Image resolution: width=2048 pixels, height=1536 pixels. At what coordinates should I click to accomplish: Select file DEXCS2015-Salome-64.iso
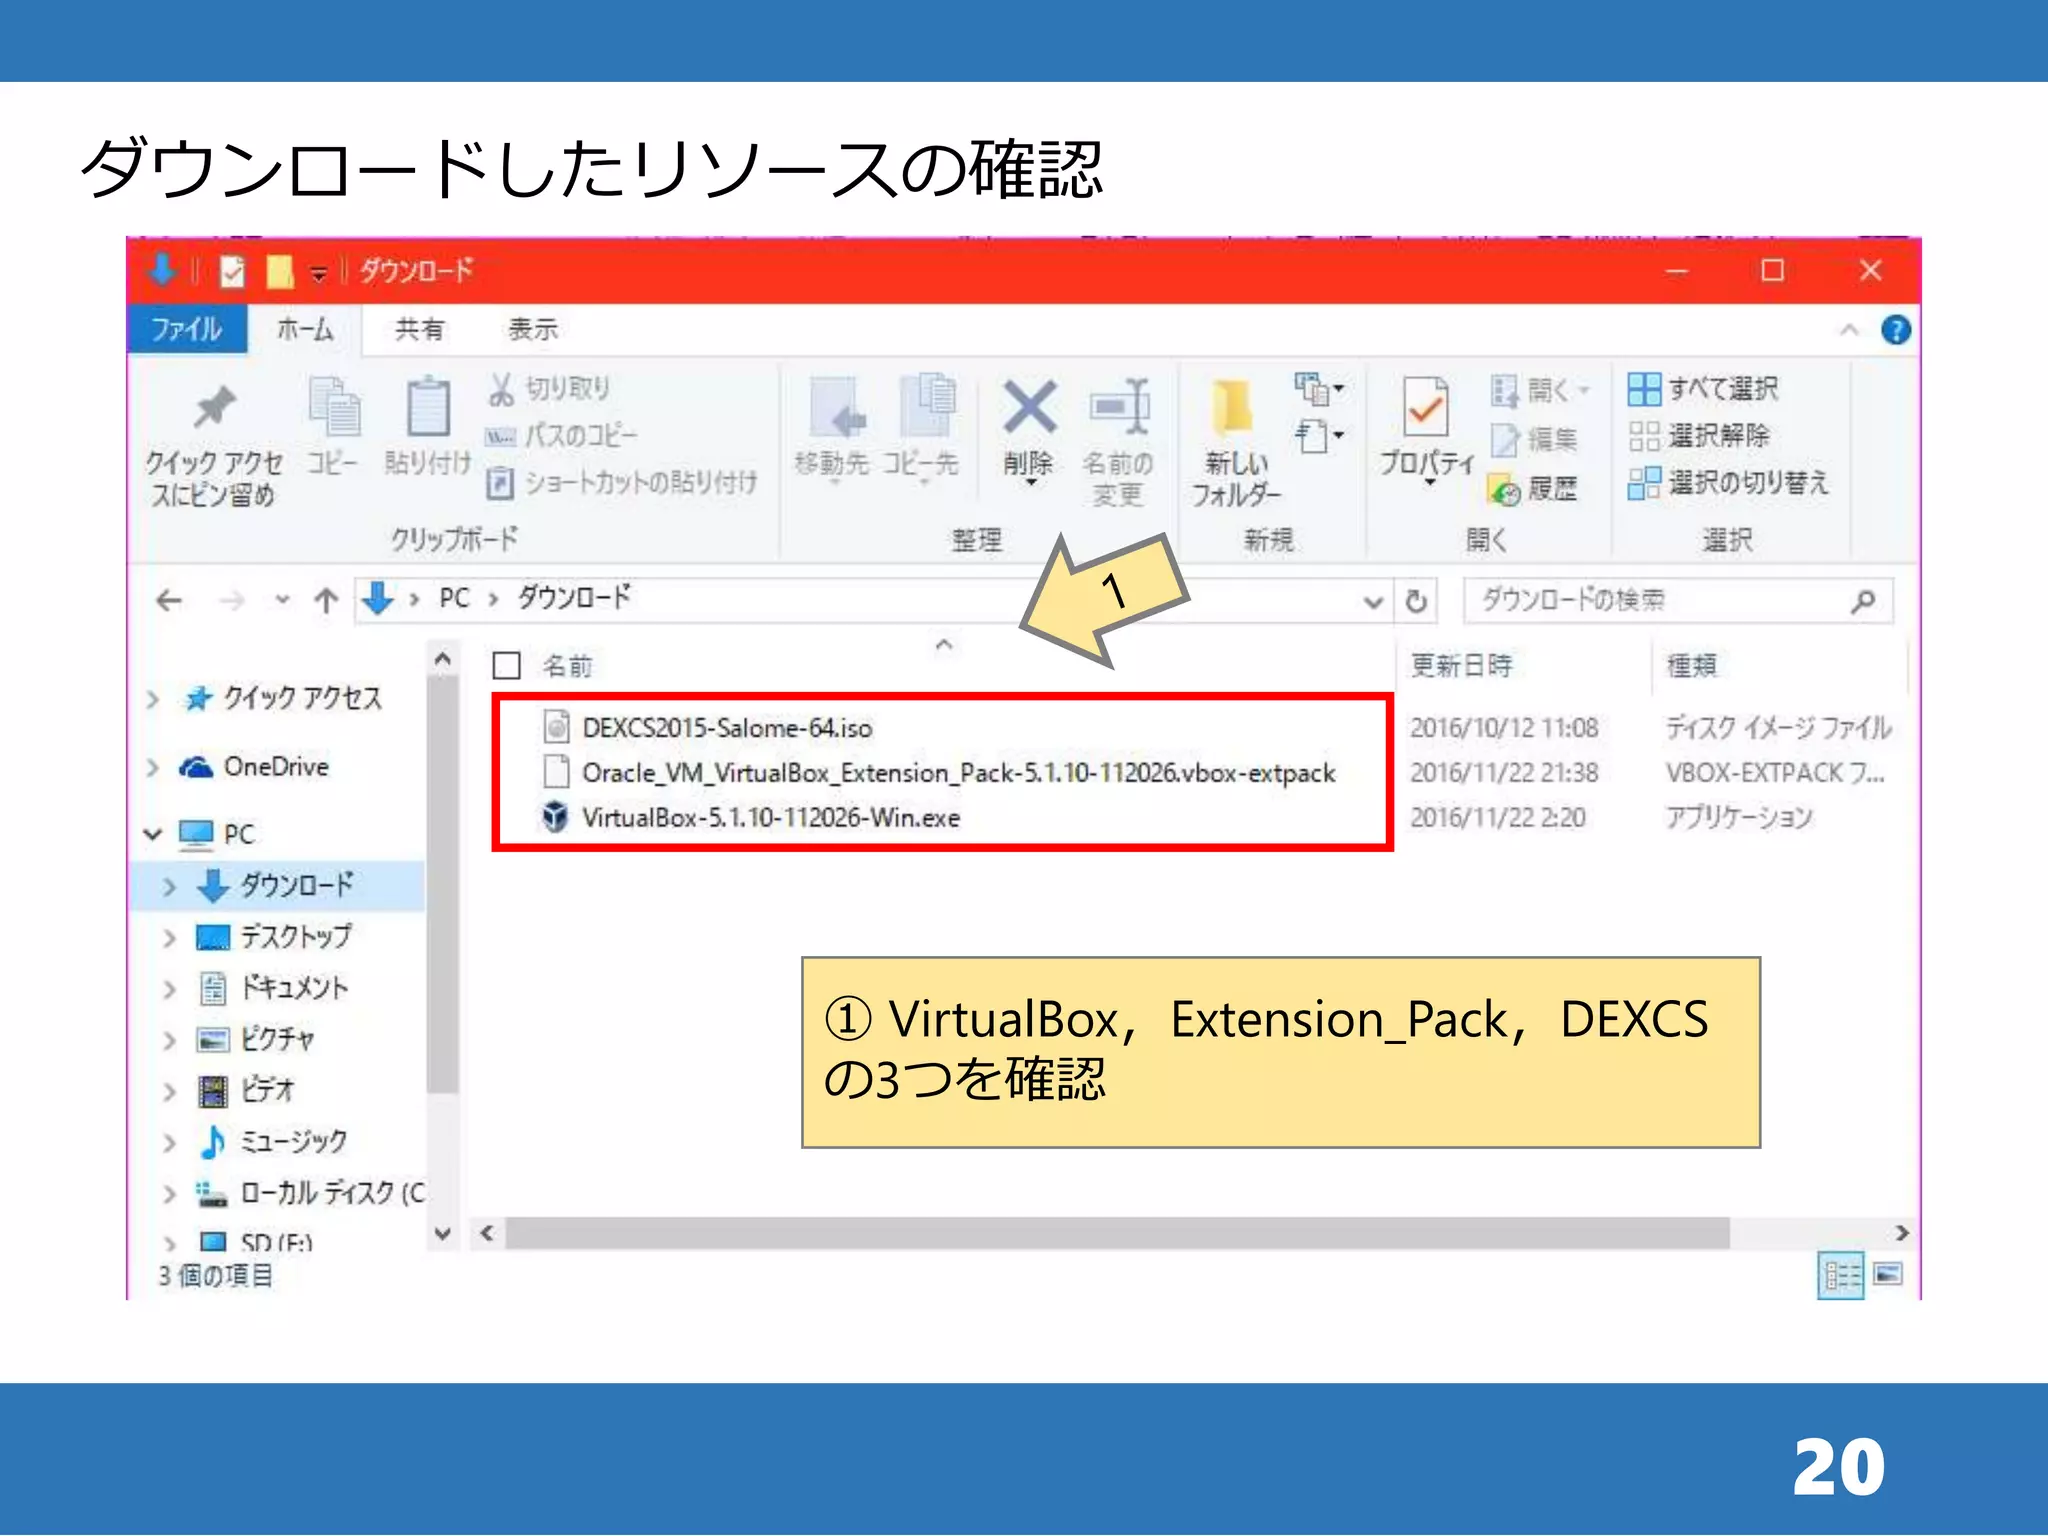(x=727, y=727)
